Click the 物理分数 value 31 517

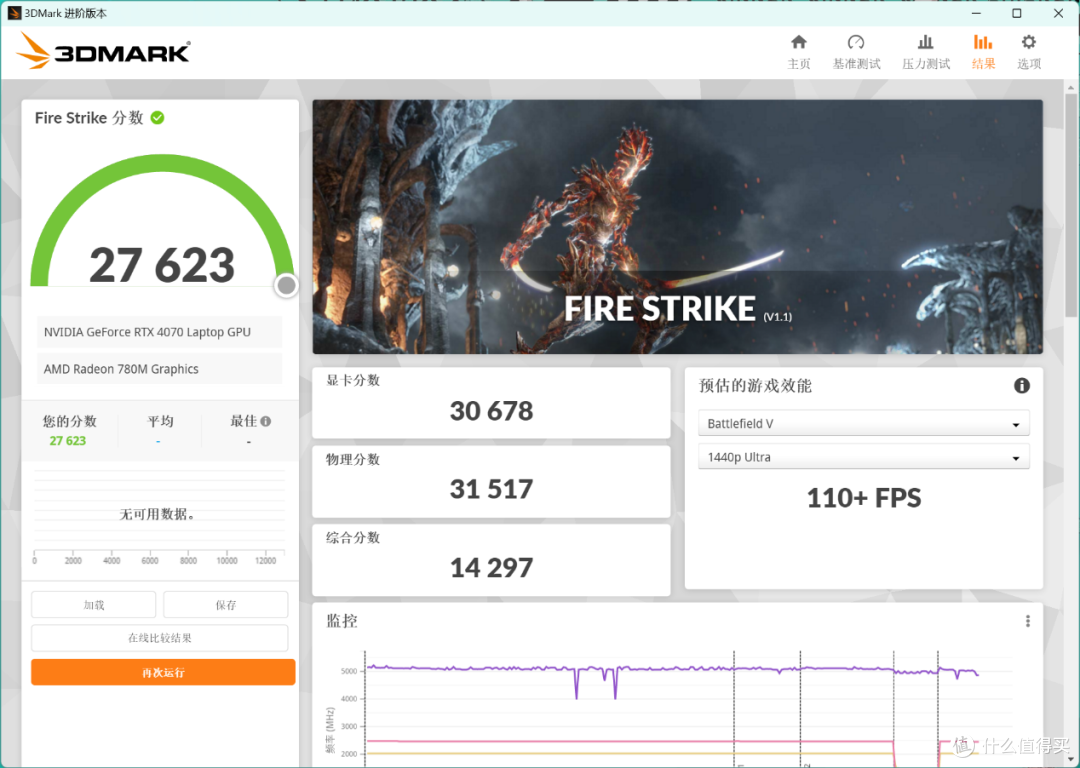click(491, 489)
